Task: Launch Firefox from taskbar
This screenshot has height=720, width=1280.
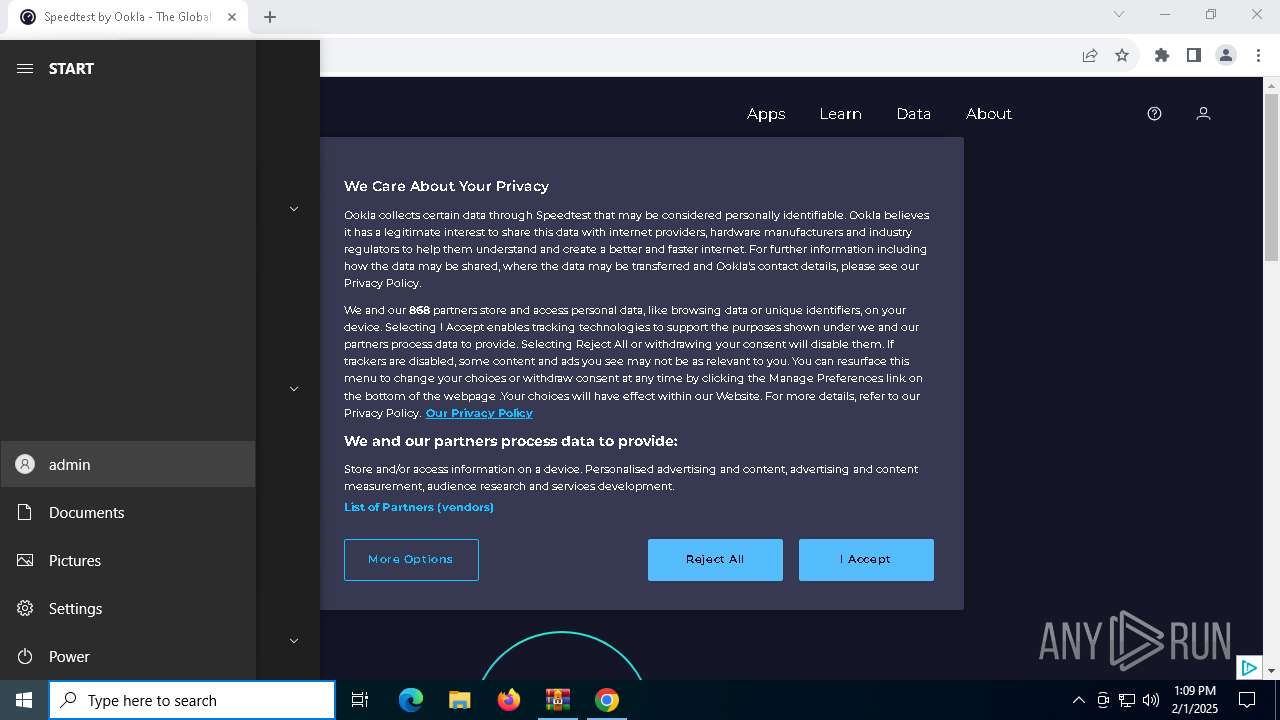Action: click(x=509, y=700)
